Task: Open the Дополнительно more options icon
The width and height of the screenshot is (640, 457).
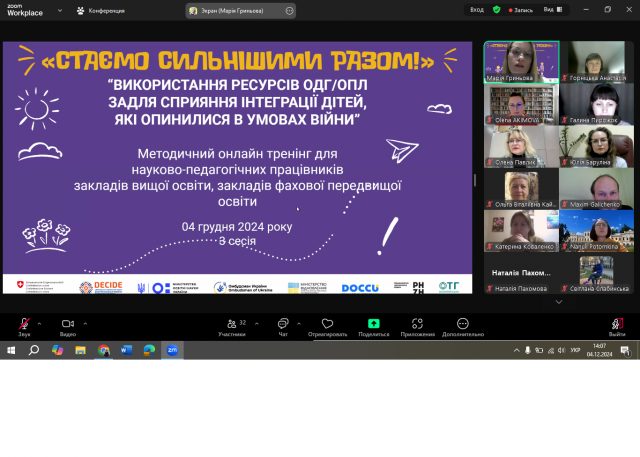Action: coord(462,324)
